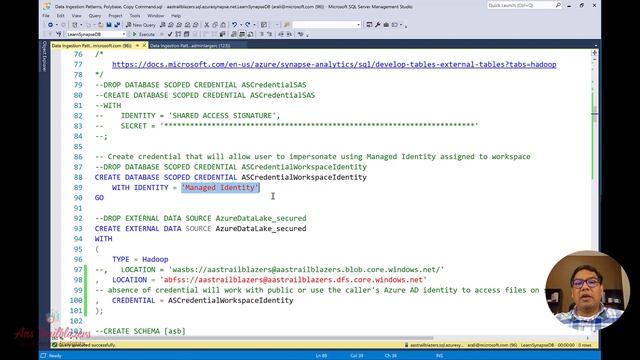Open the wide find combo box in the toolbar
The image size is (640, 360).
pyautogui.click(x=327, y=25)
